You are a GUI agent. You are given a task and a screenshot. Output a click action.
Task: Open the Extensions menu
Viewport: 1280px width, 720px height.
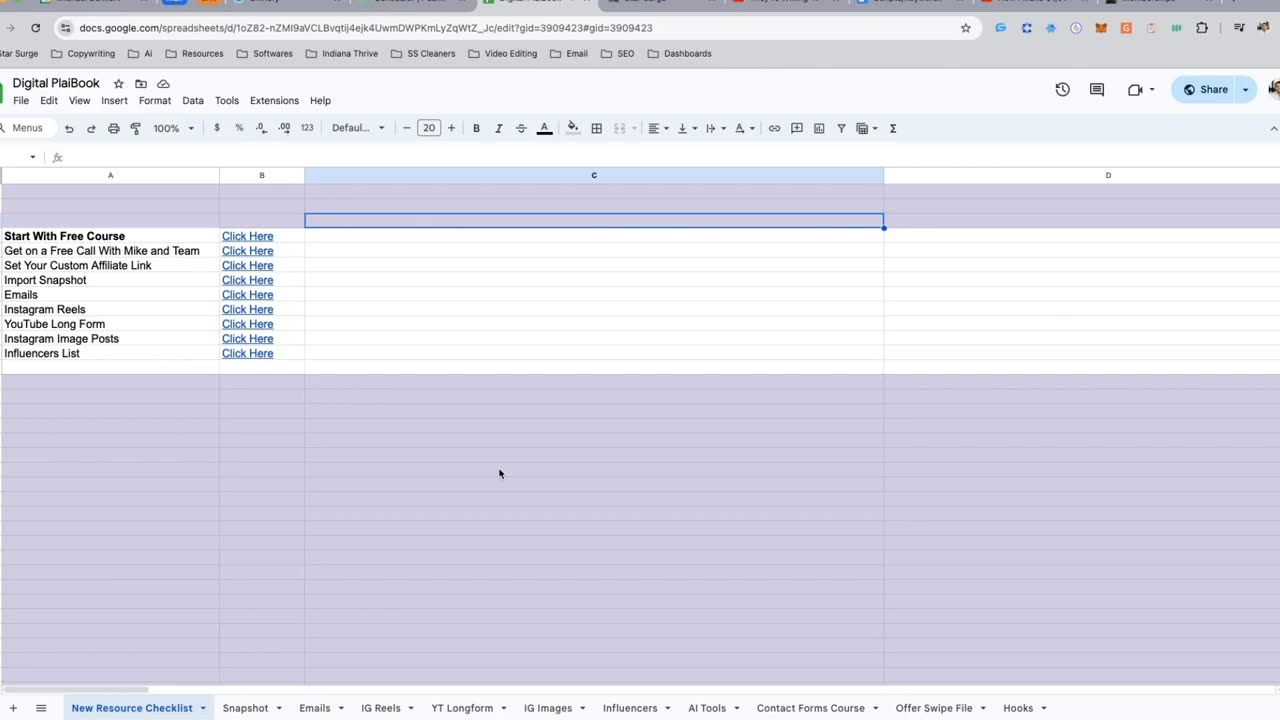274,101
